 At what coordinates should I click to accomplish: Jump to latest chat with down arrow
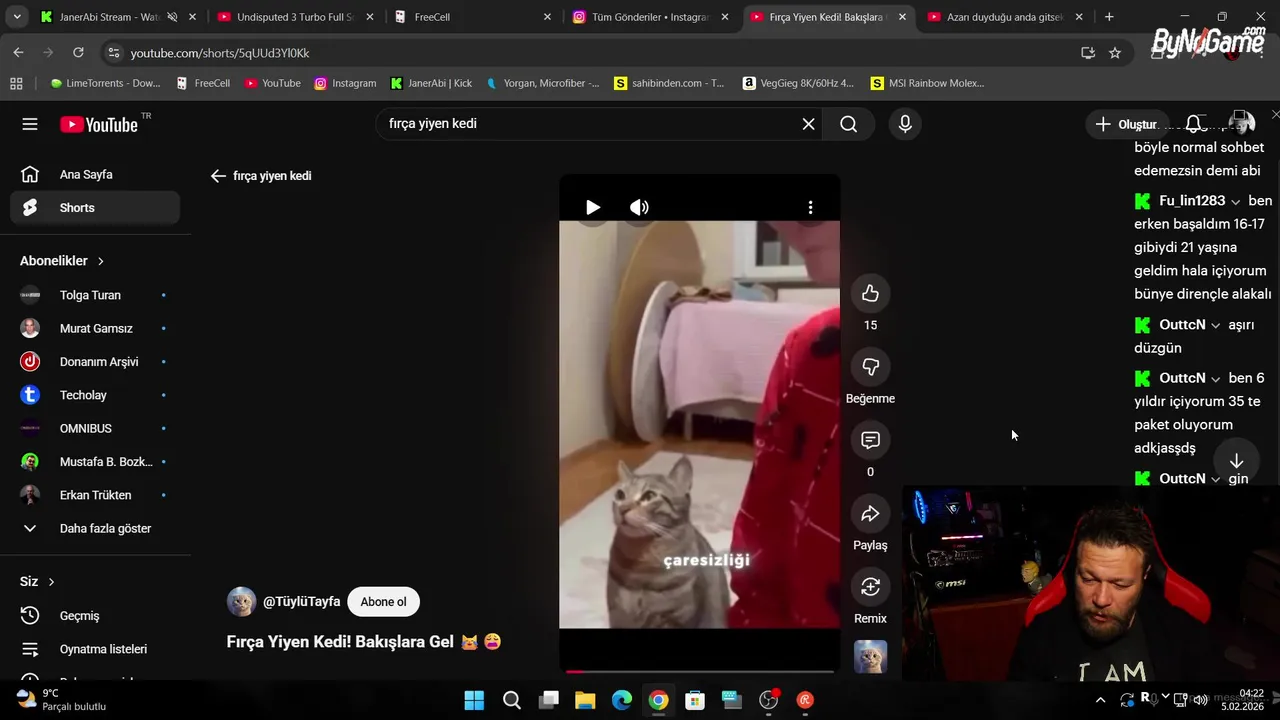(1236, 461)
